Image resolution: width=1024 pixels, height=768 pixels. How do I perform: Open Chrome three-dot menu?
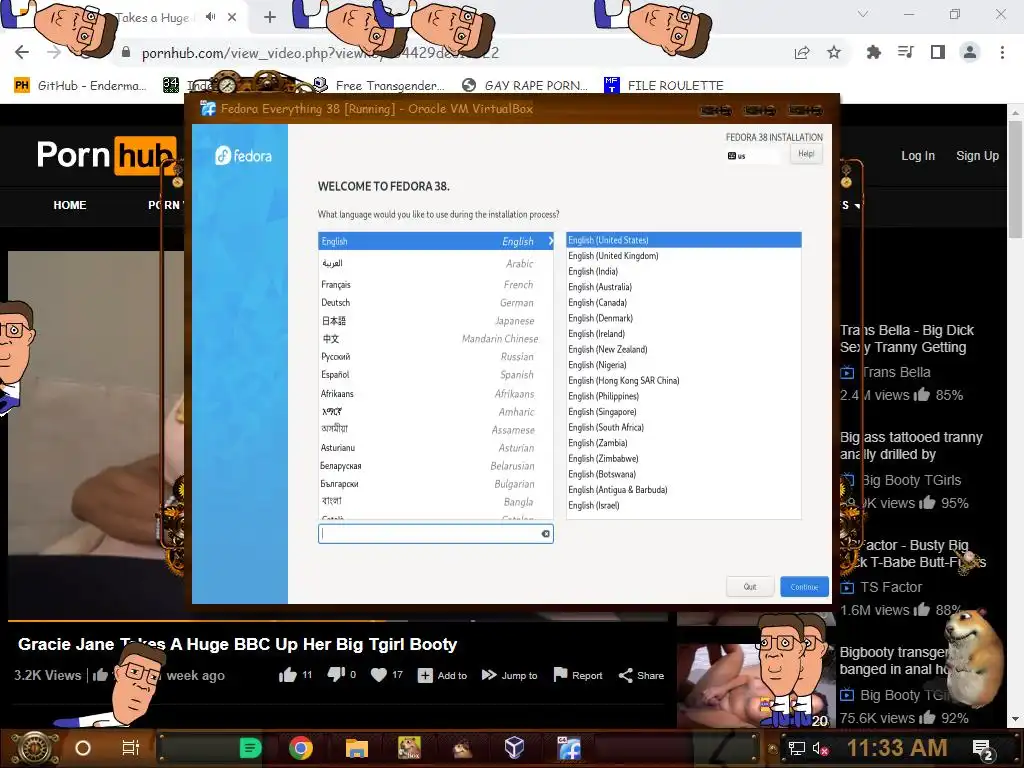click(x=1002, y=52)
